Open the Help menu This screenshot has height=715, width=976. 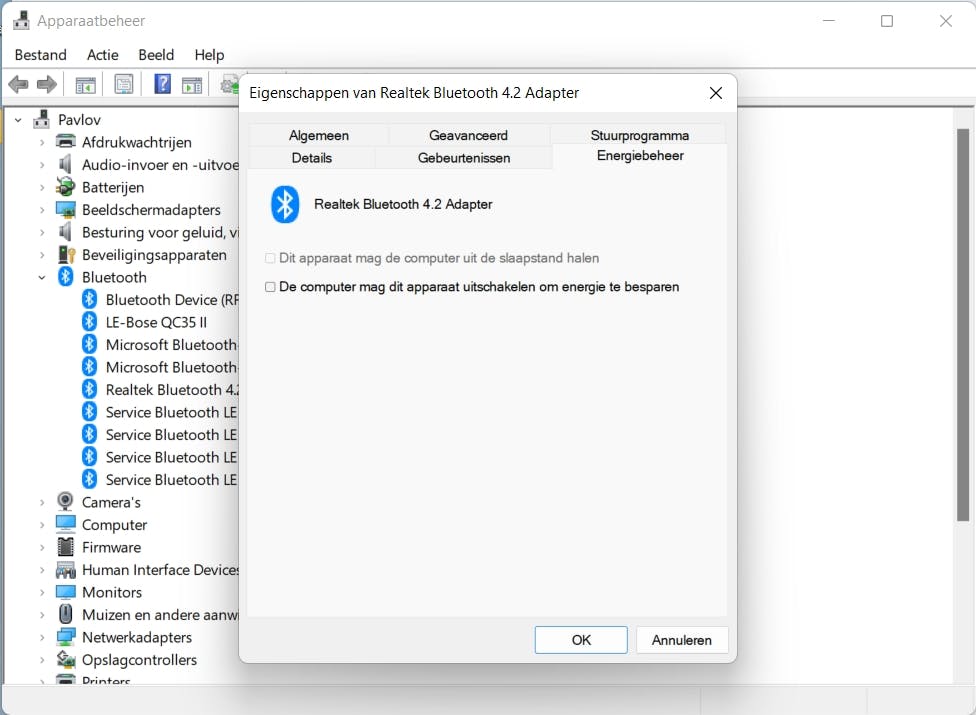coord(209,55)
